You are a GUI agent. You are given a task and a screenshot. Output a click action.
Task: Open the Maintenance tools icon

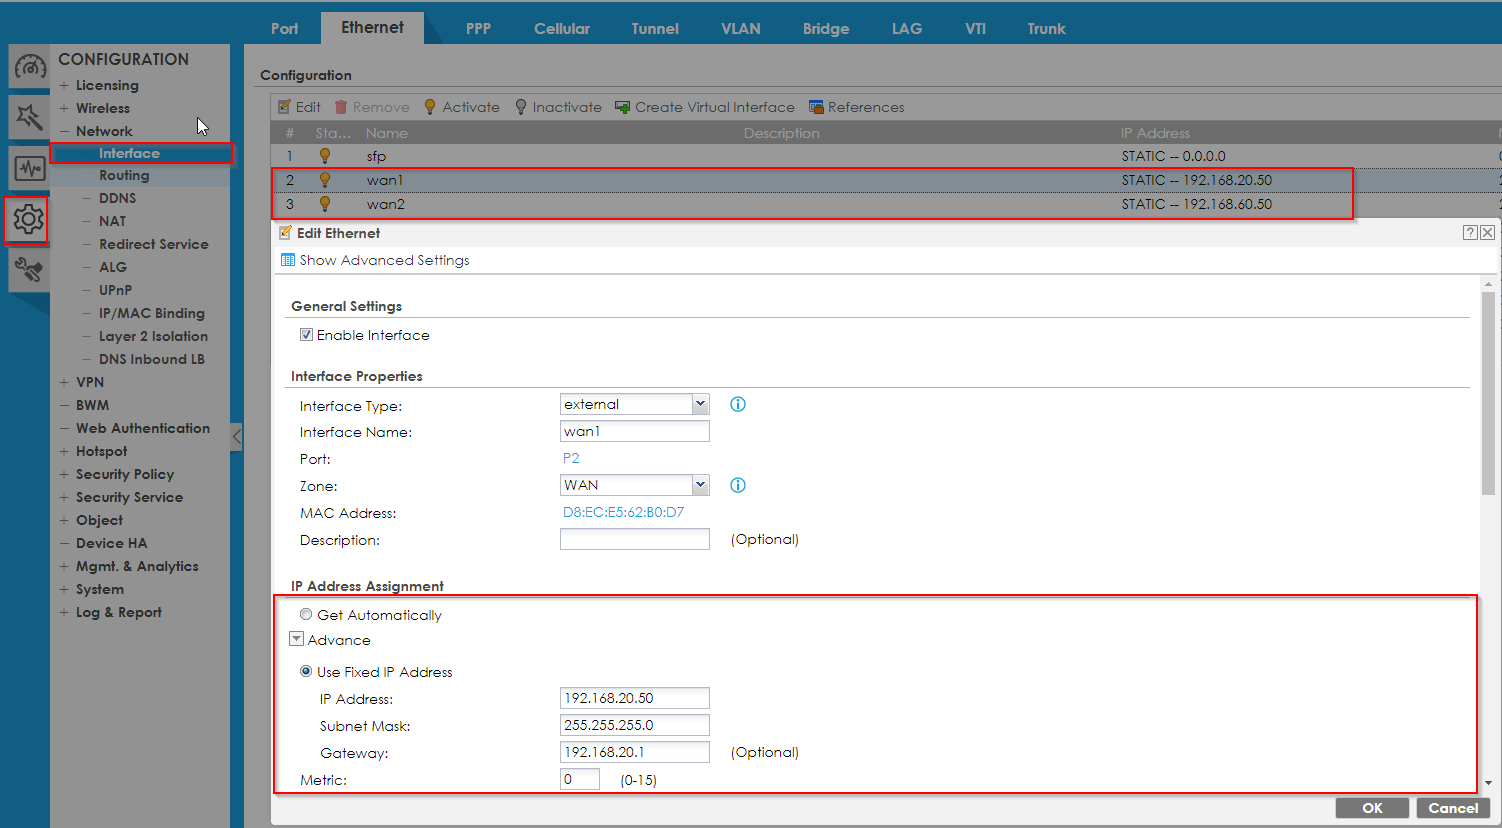coord(29,270)
